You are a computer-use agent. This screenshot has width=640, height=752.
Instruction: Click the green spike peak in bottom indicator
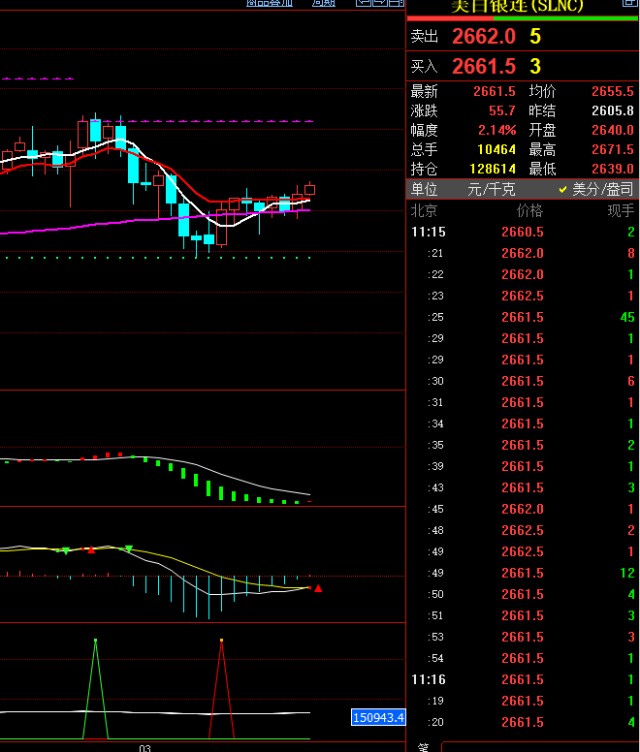(96, 641)
